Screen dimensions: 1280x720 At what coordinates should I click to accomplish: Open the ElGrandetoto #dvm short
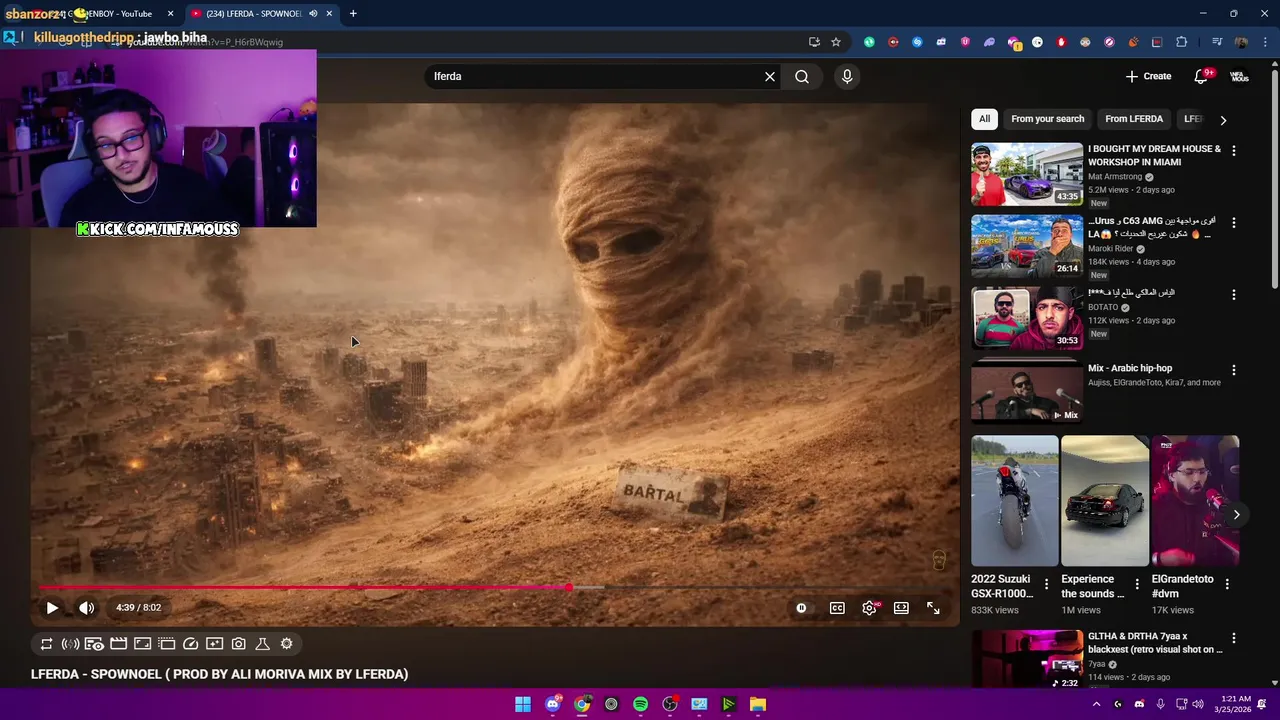[x=1195, y=500]
